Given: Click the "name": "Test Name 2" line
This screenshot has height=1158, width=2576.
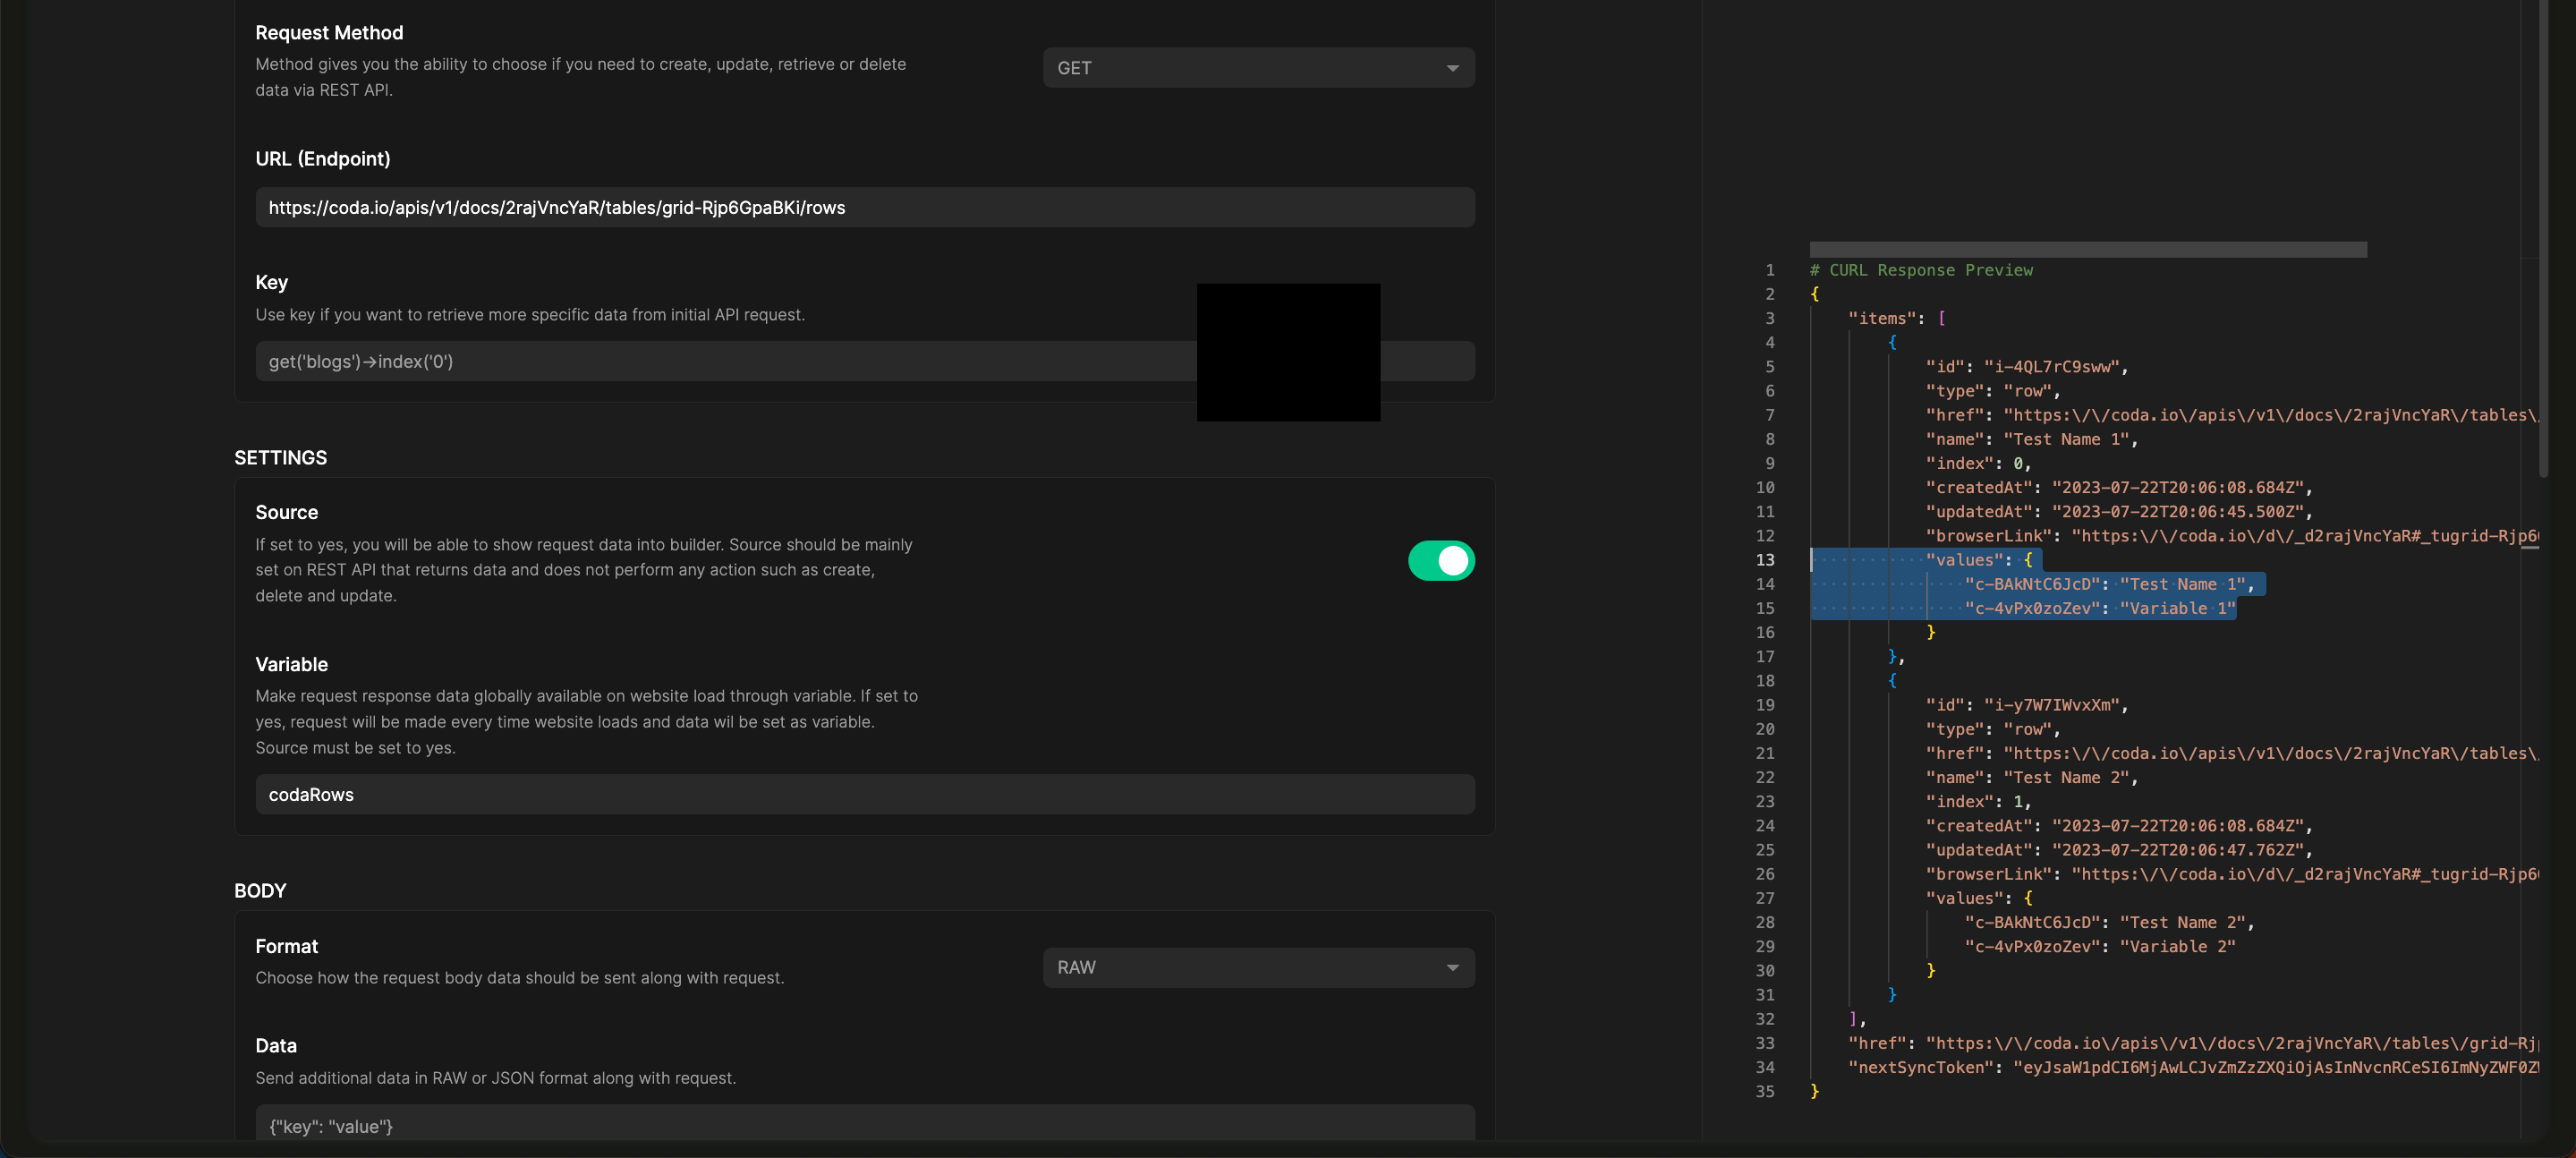Looking at the screenshot, I should 2031,777.
